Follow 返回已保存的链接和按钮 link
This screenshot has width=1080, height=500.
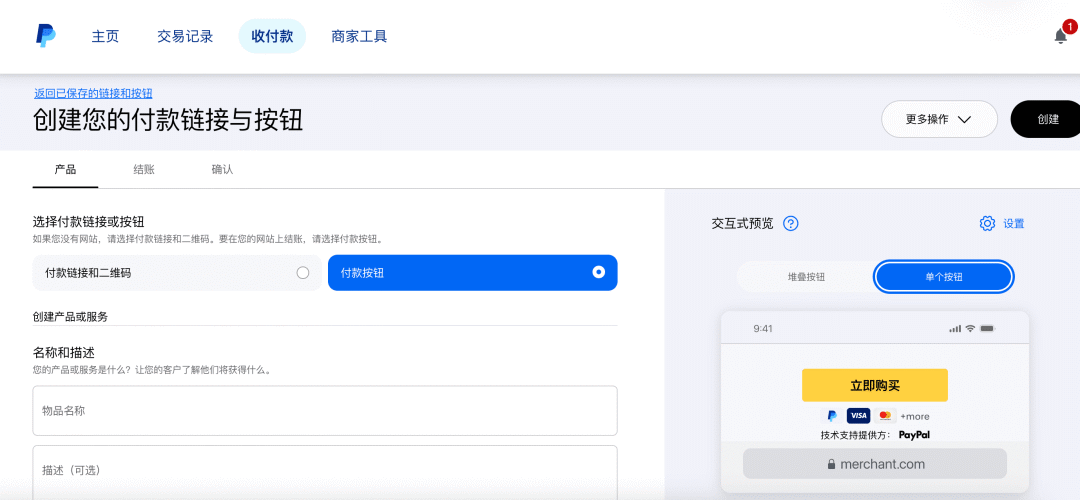pos(94,94)
